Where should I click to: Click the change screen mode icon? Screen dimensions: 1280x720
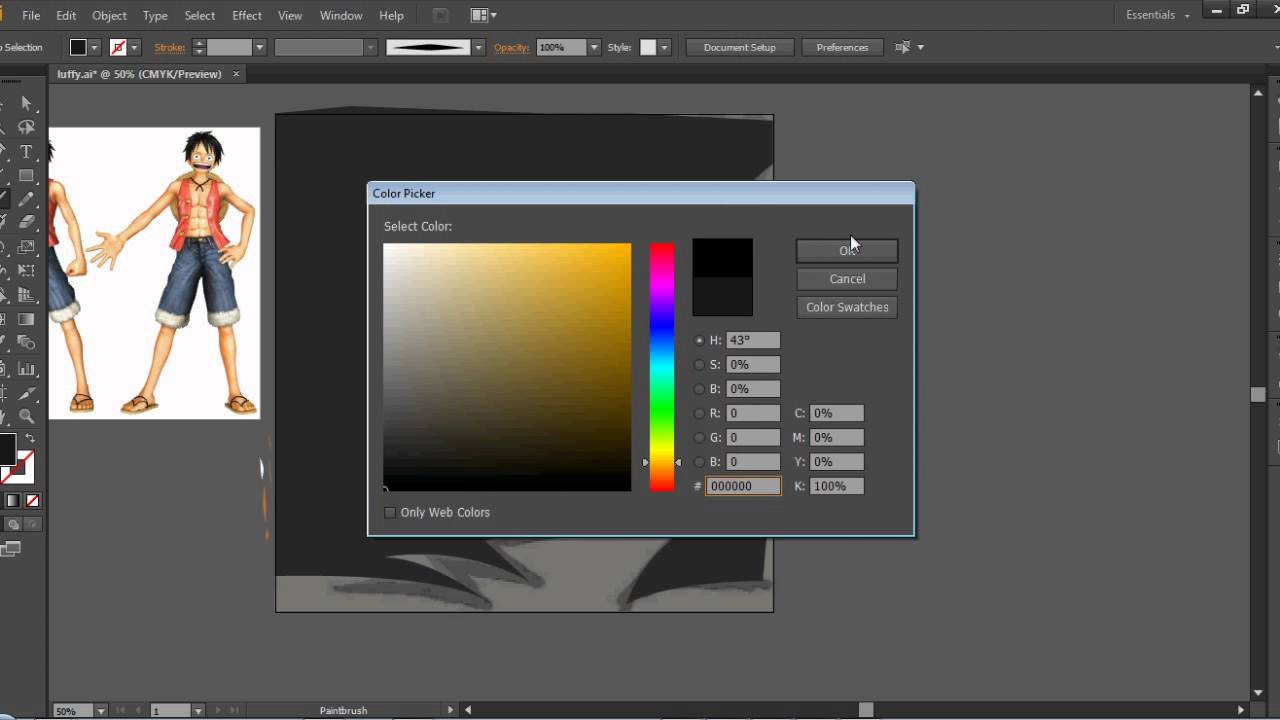[11, 548]
